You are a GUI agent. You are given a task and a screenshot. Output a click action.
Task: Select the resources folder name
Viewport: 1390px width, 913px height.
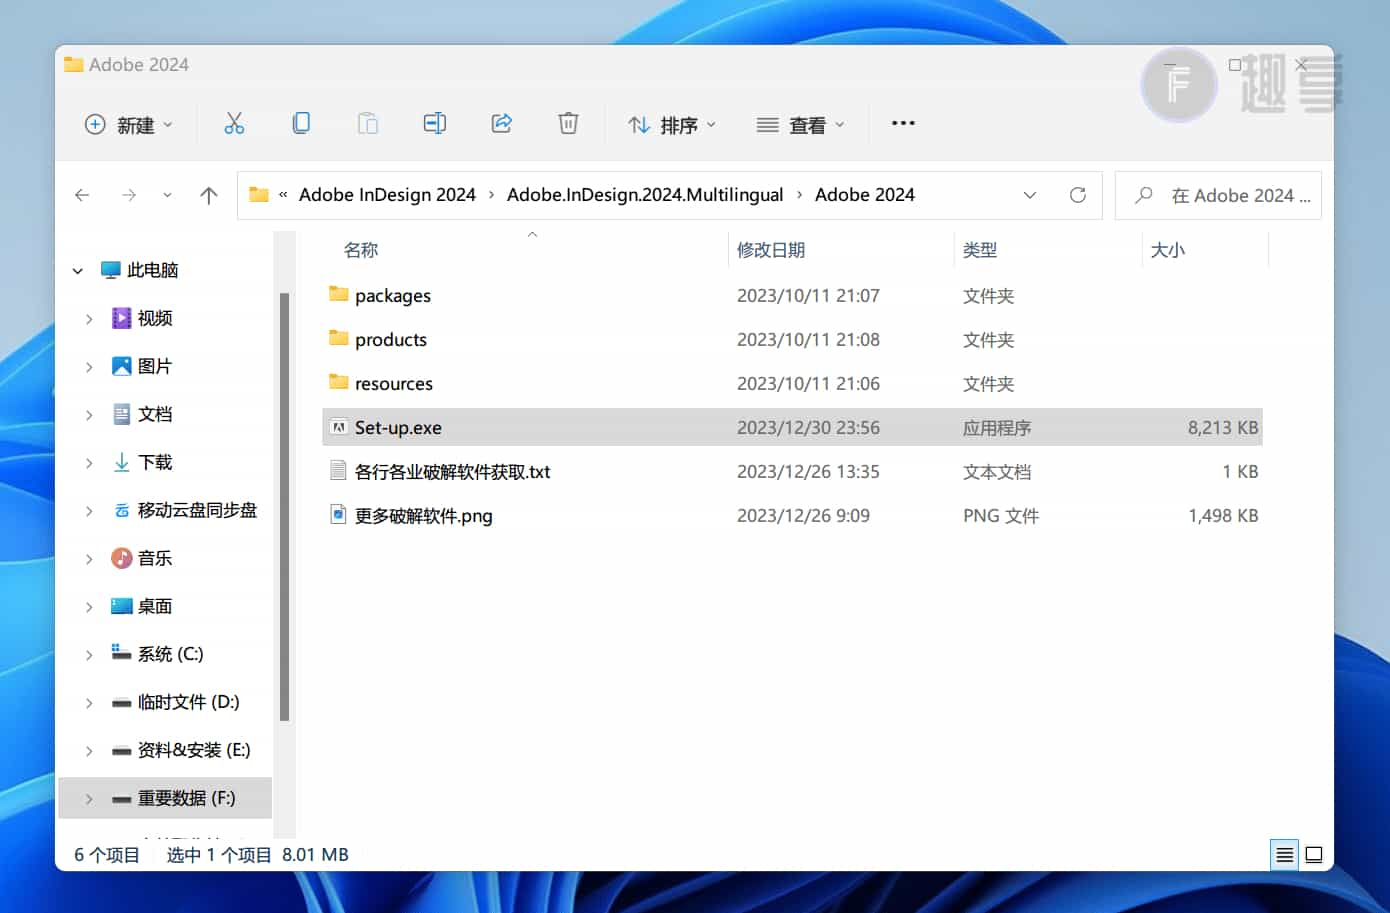click(x=394, y=383)
